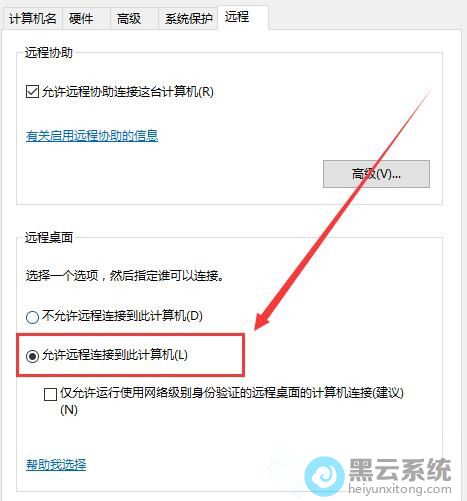Choose 允许远程连接到此计算机 radio button
467x501 pixels.
(x=32, y=356)
